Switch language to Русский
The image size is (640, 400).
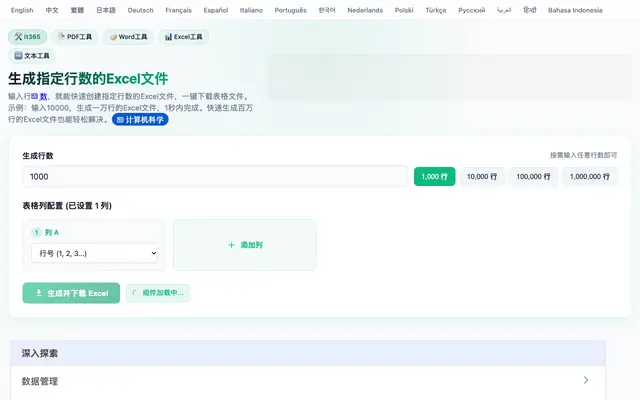[x=471, y=10]
